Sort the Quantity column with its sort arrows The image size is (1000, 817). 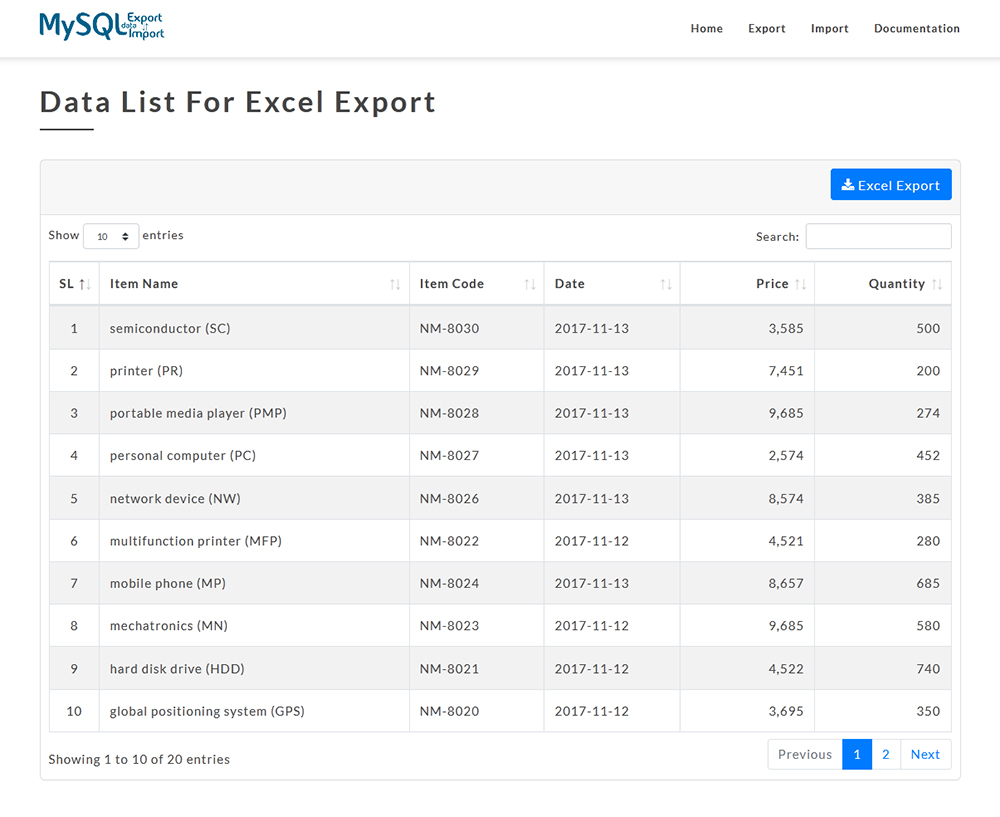939,284
